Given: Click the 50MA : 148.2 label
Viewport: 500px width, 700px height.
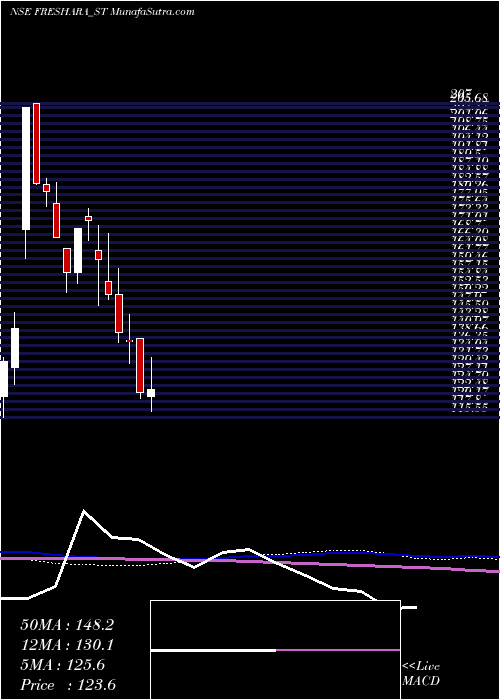Looking at the screenshot, I should (67, 625).
